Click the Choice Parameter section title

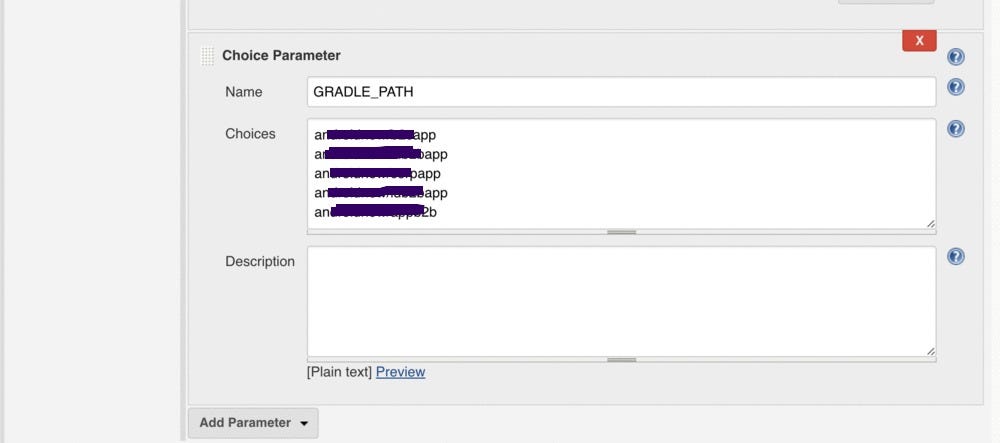coord(281,56)
